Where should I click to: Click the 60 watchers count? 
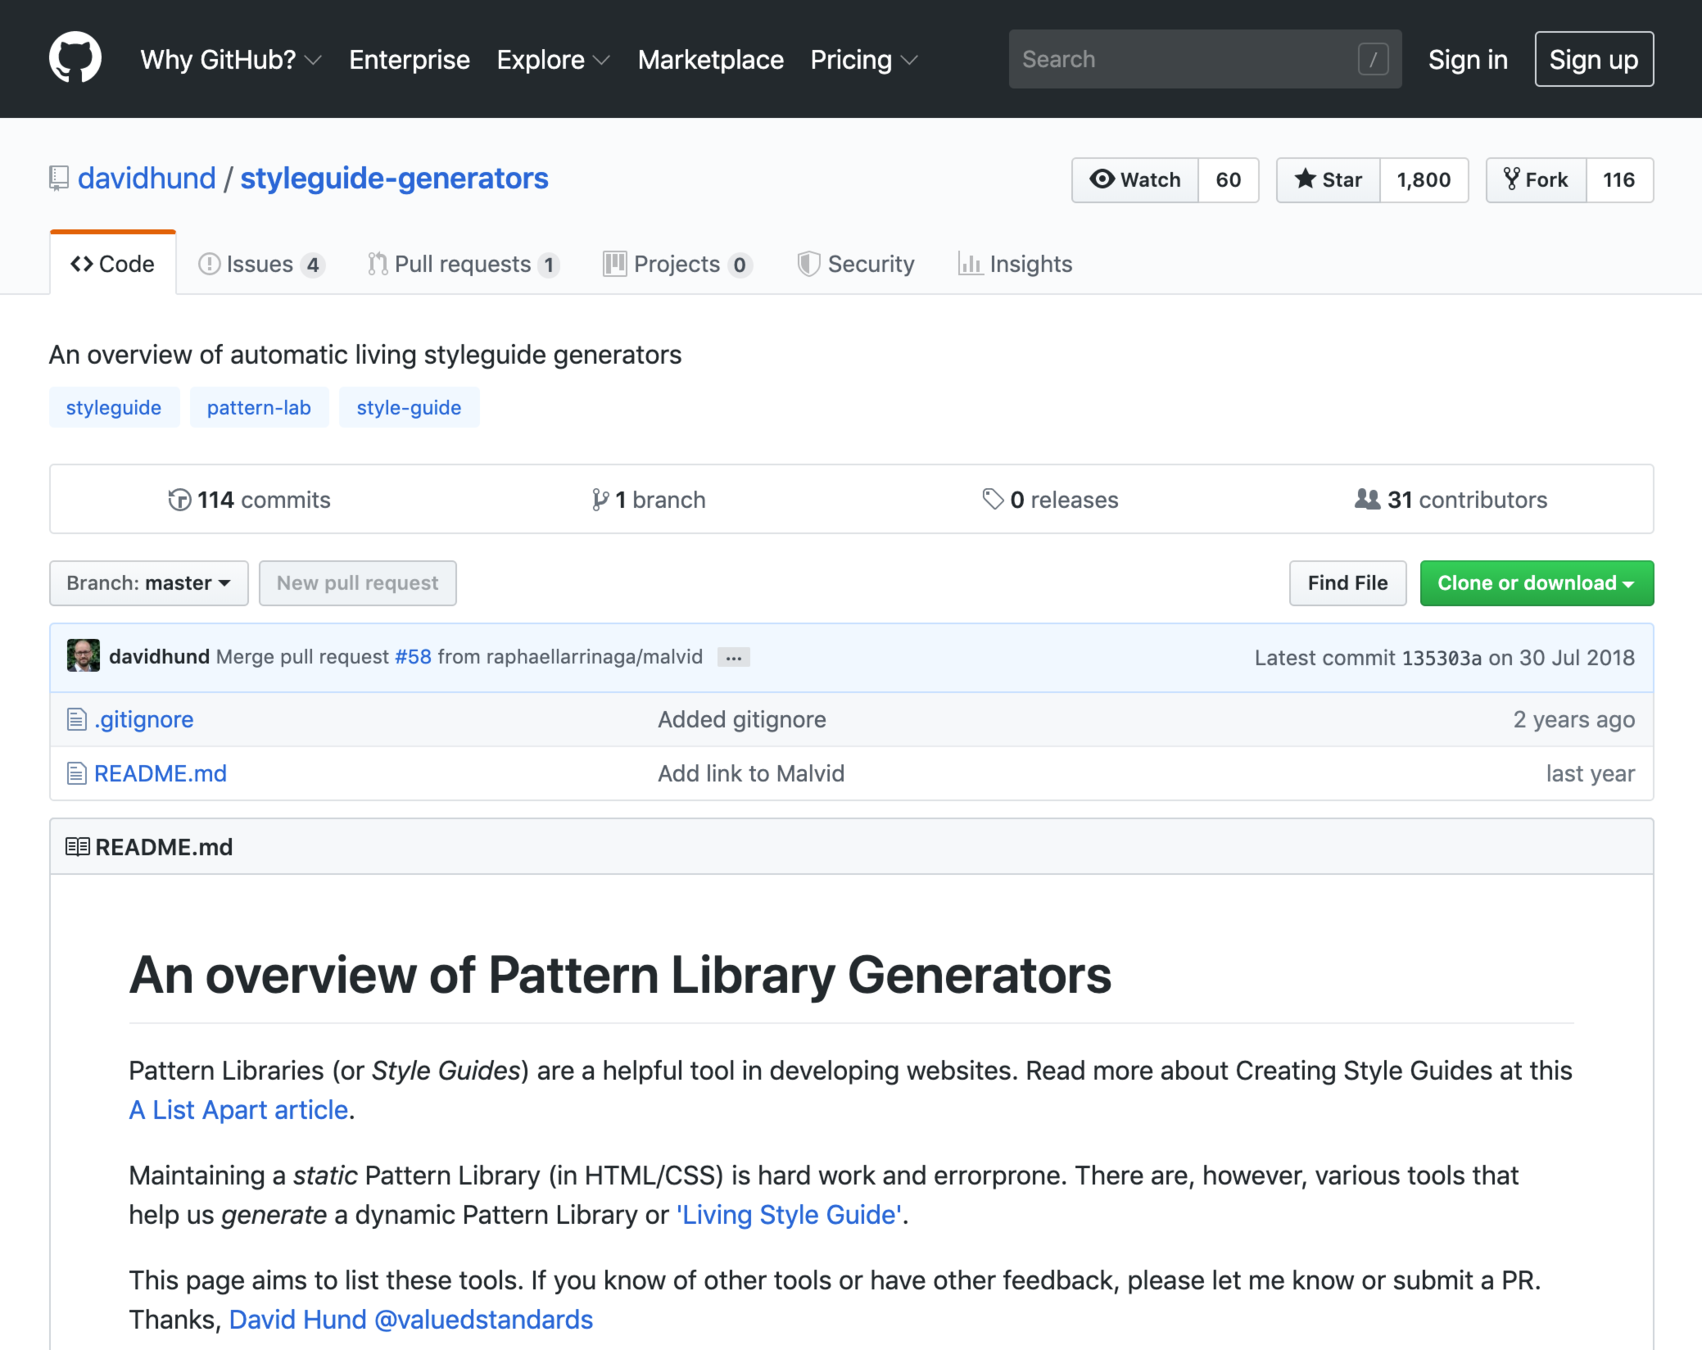tap(1228, 180)
